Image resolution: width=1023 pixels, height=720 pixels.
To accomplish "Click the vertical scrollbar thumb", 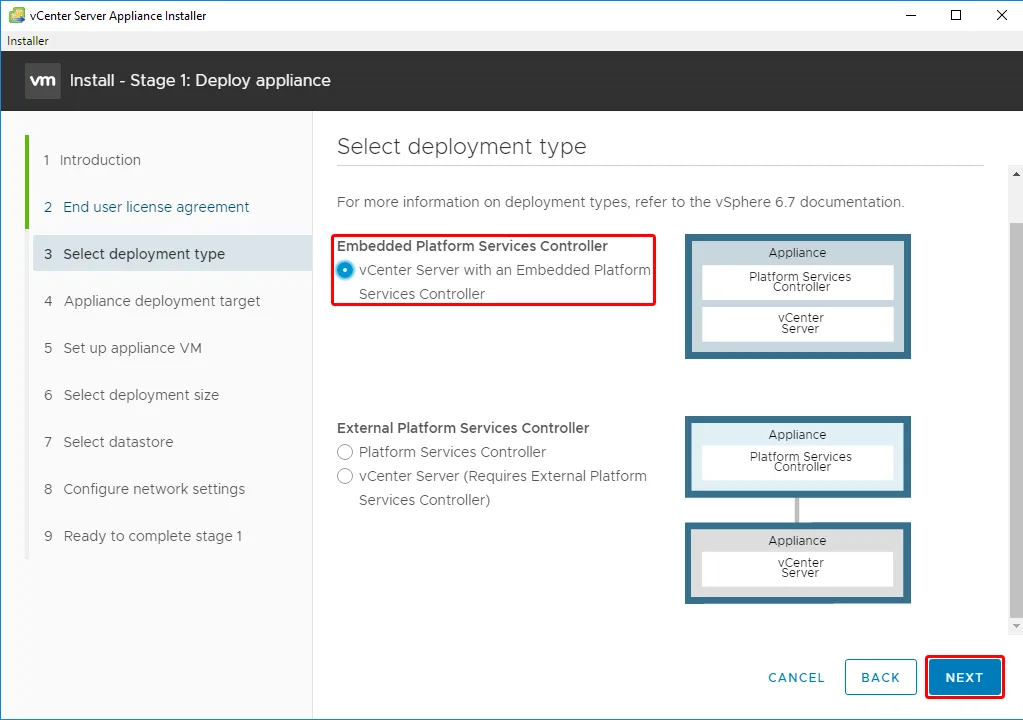I will click(x=1016, y=419).
